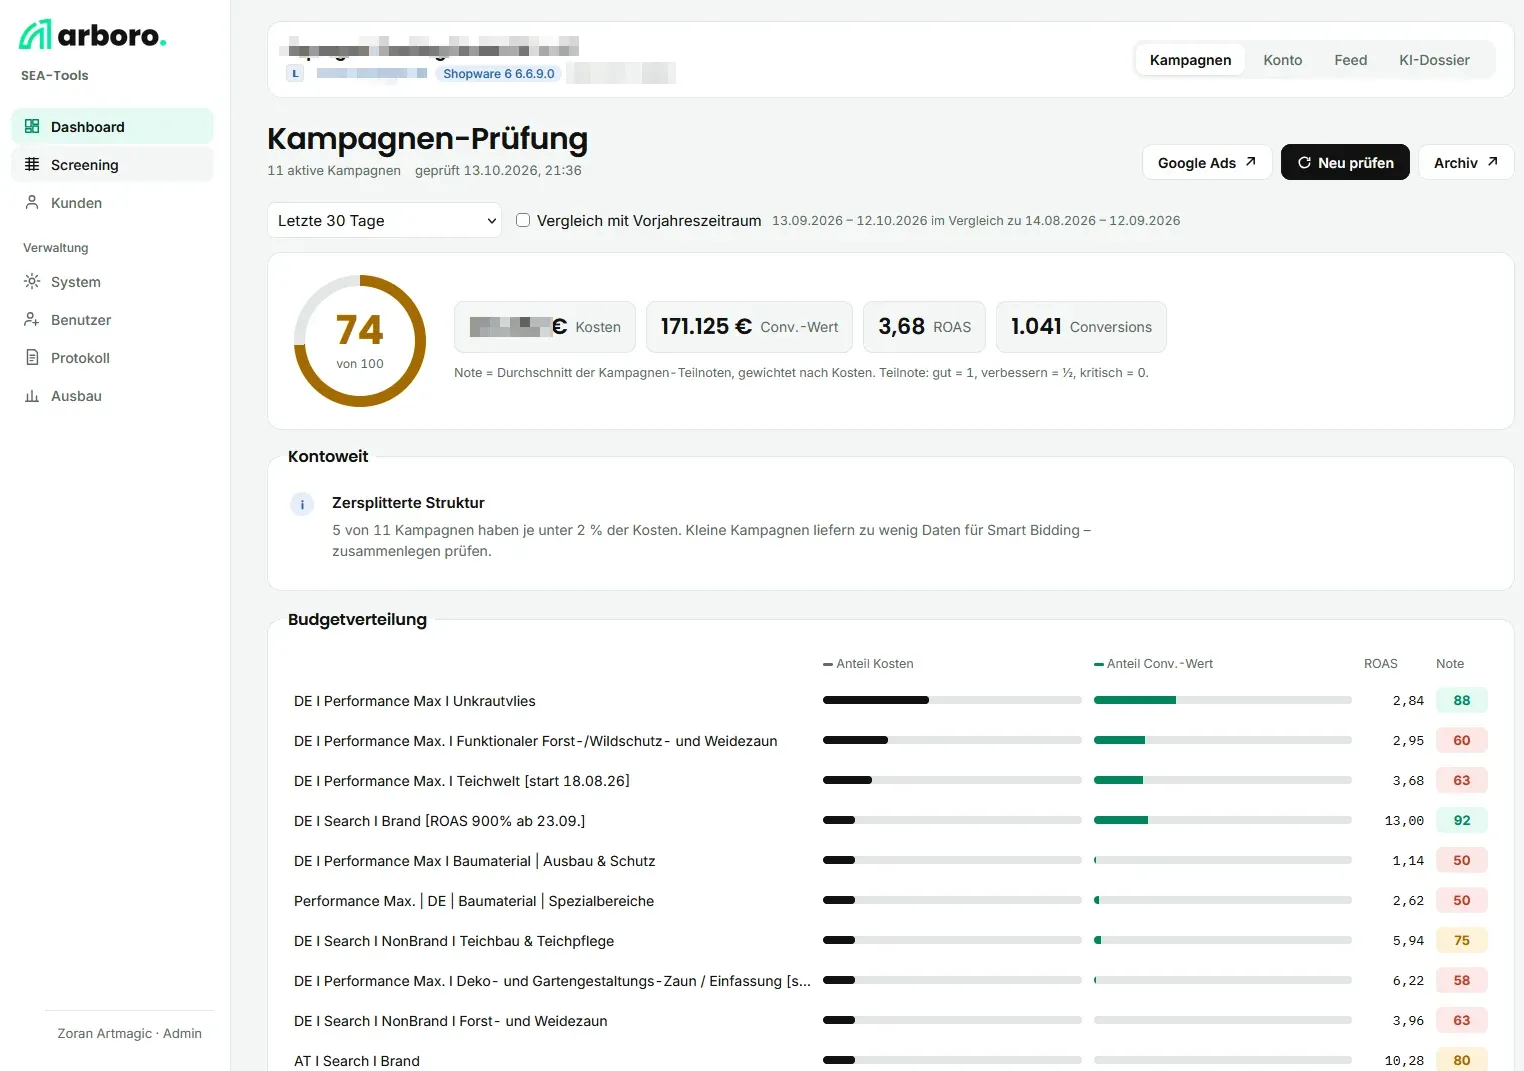Screen dimensions: 1524x1071
Task: Click the Benutzer user-plus icon
Action: tap(32, 320)
